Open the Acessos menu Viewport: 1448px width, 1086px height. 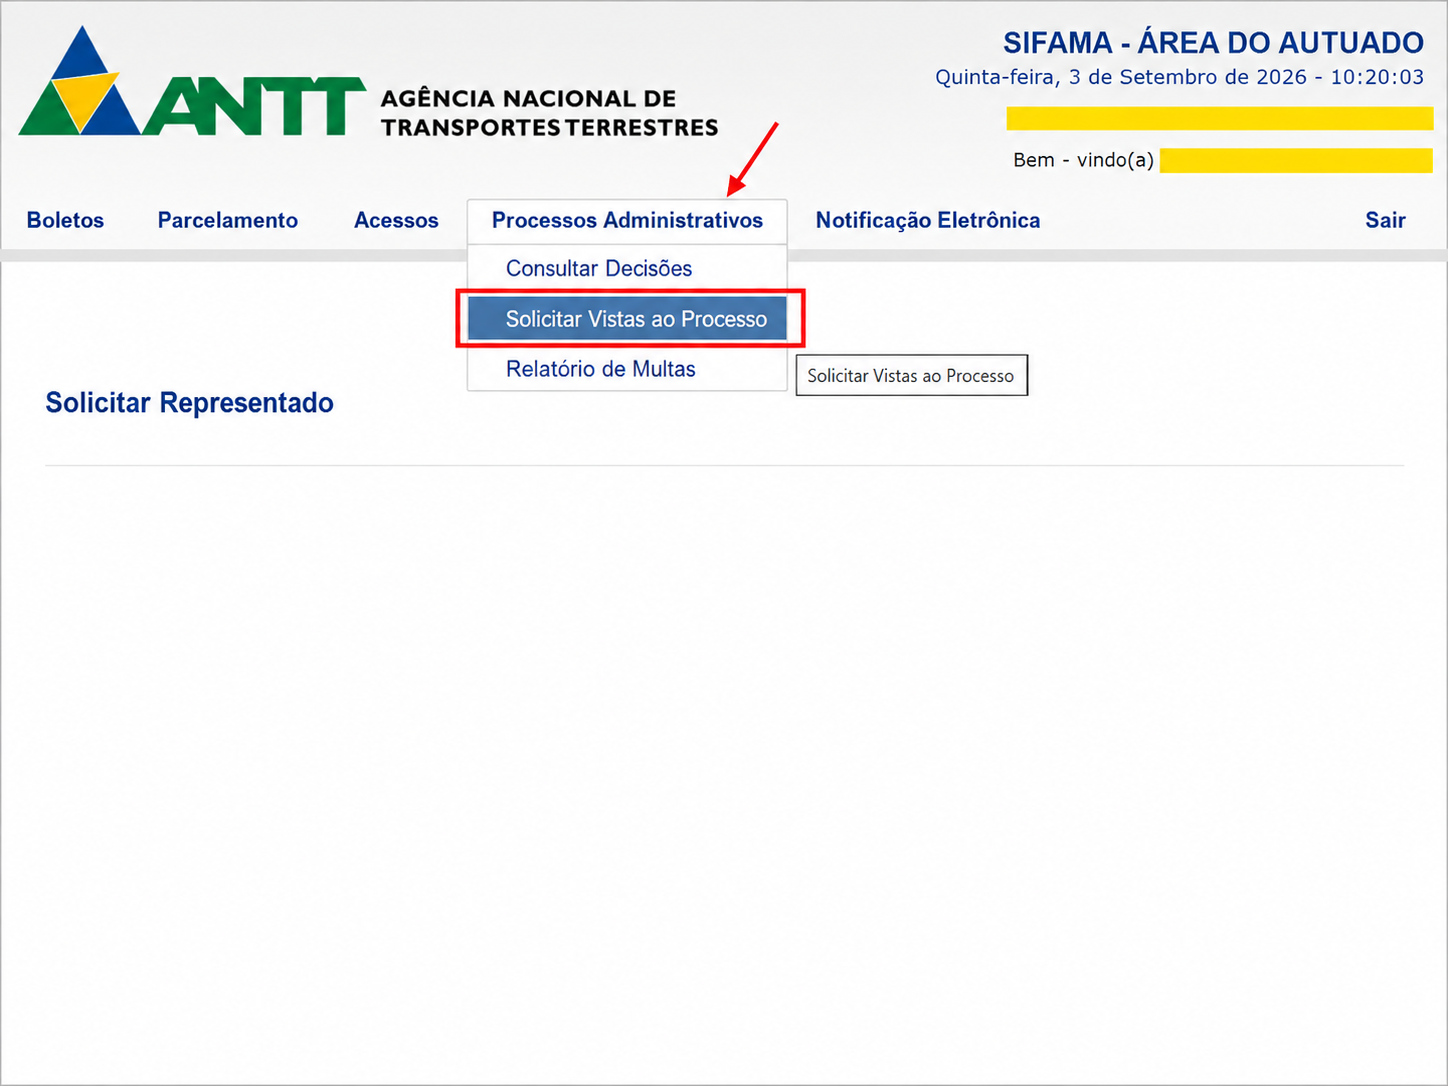pyautogui.click(x=396, y=220)
